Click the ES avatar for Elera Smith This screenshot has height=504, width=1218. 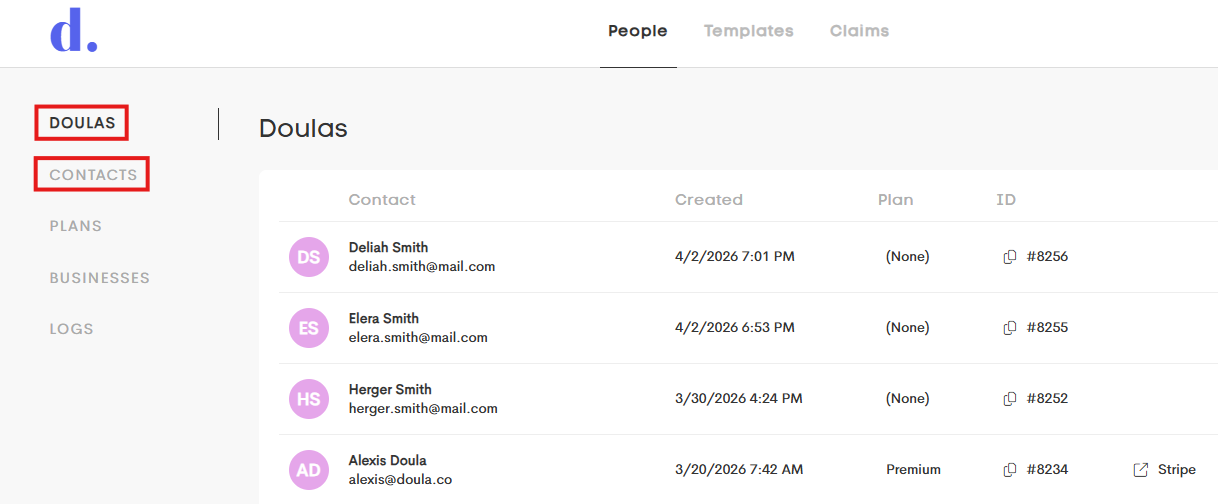point(309,328)
